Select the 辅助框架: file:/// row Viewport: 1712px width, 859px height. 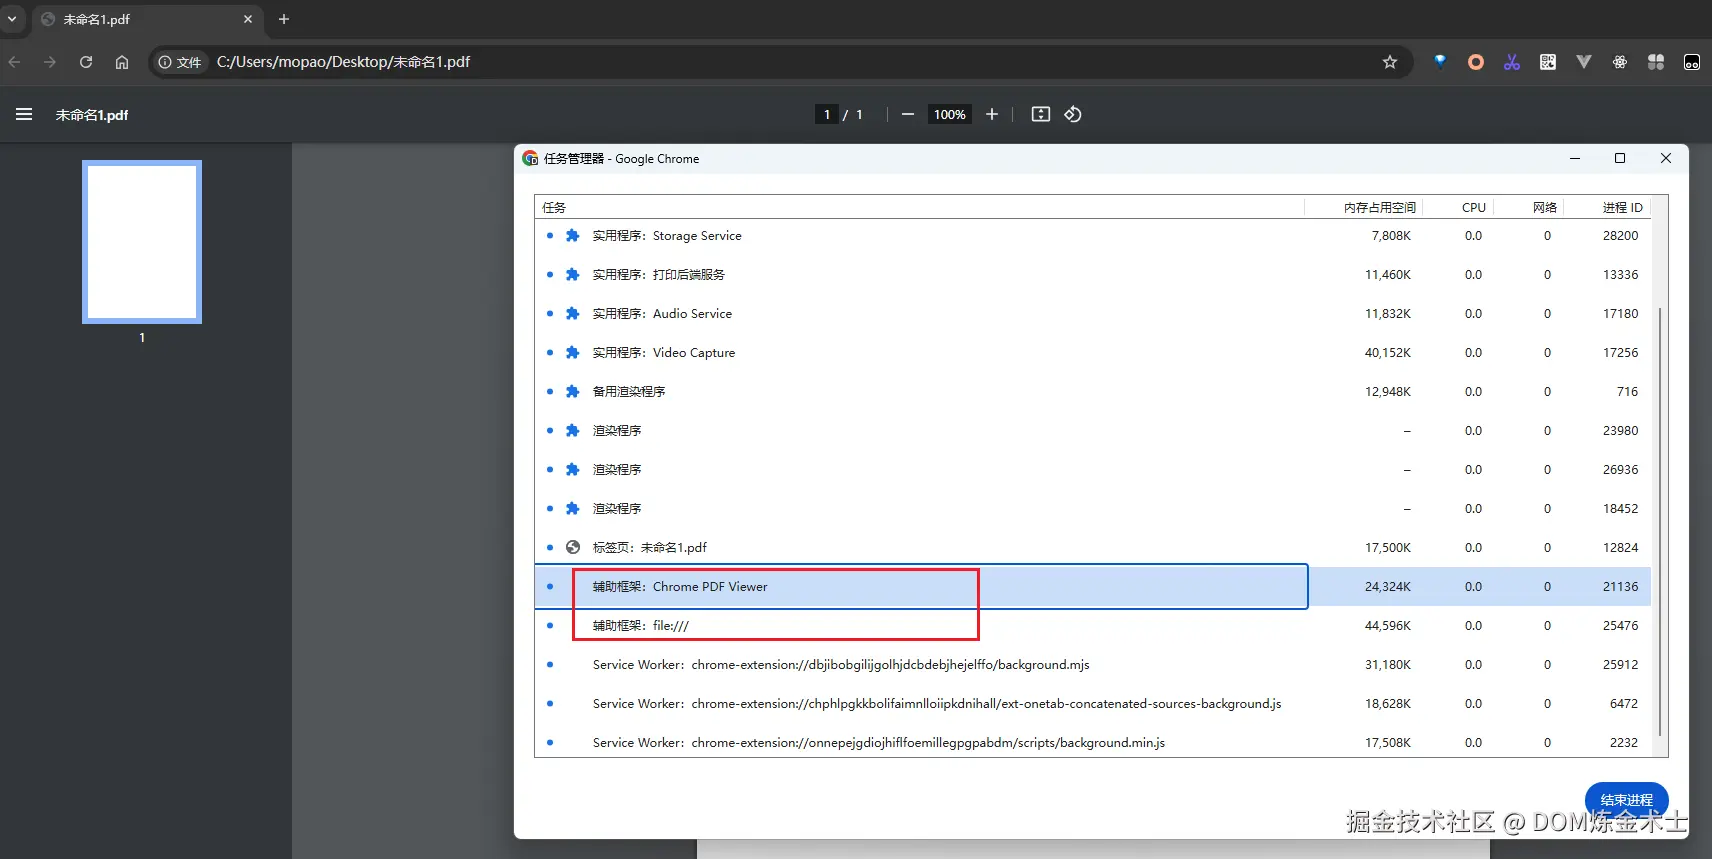pyautogui.click(x=1093, y=626)
